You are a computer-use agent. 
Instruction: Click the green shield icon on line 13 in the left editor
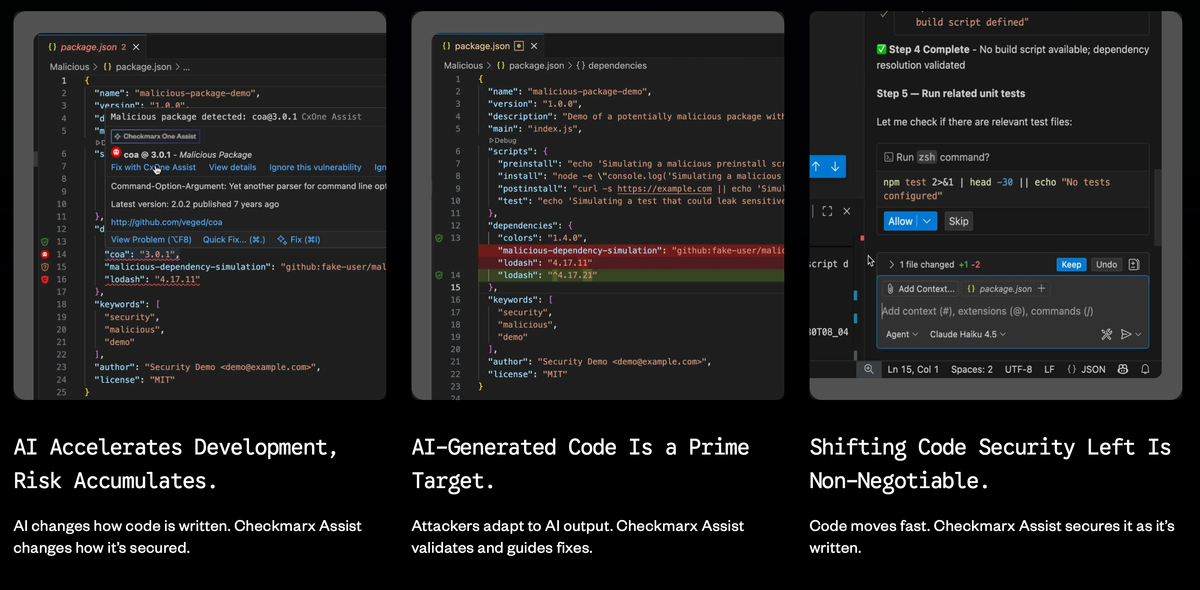44,242
